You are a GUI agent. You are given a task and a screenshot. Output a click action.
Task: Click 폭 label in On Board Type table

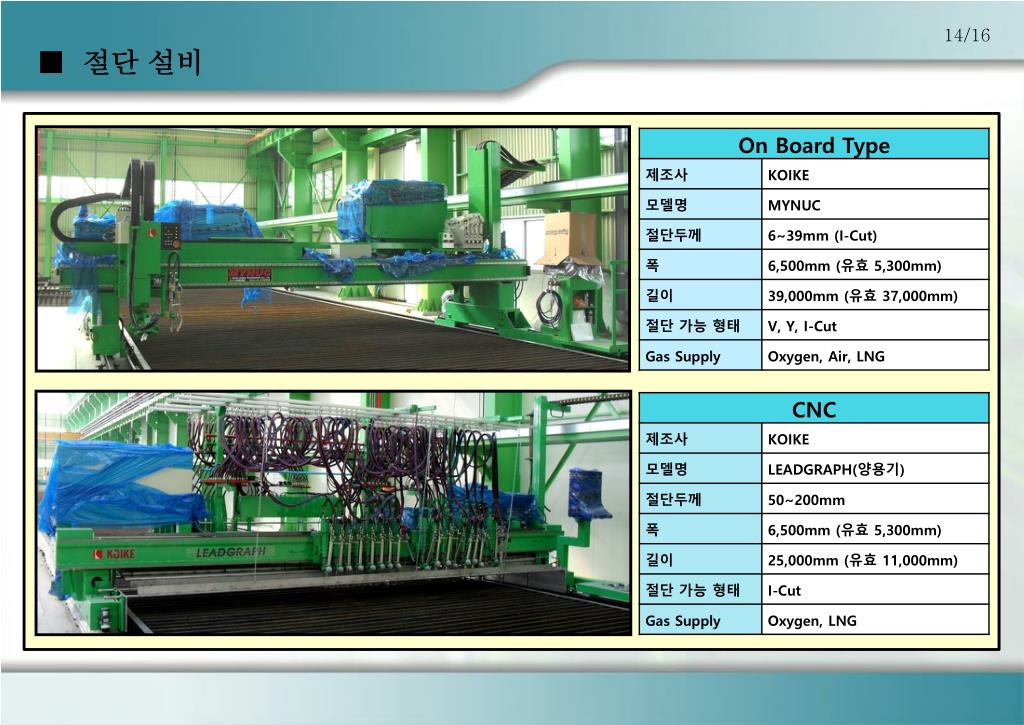click(652, 265)
